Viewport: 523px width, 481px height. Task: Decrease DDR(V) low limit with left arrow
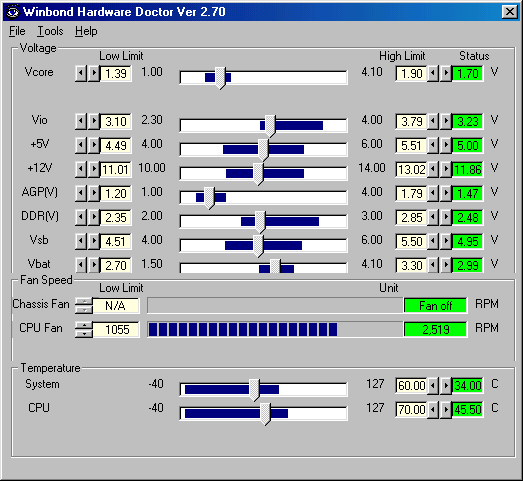point(81,217)
